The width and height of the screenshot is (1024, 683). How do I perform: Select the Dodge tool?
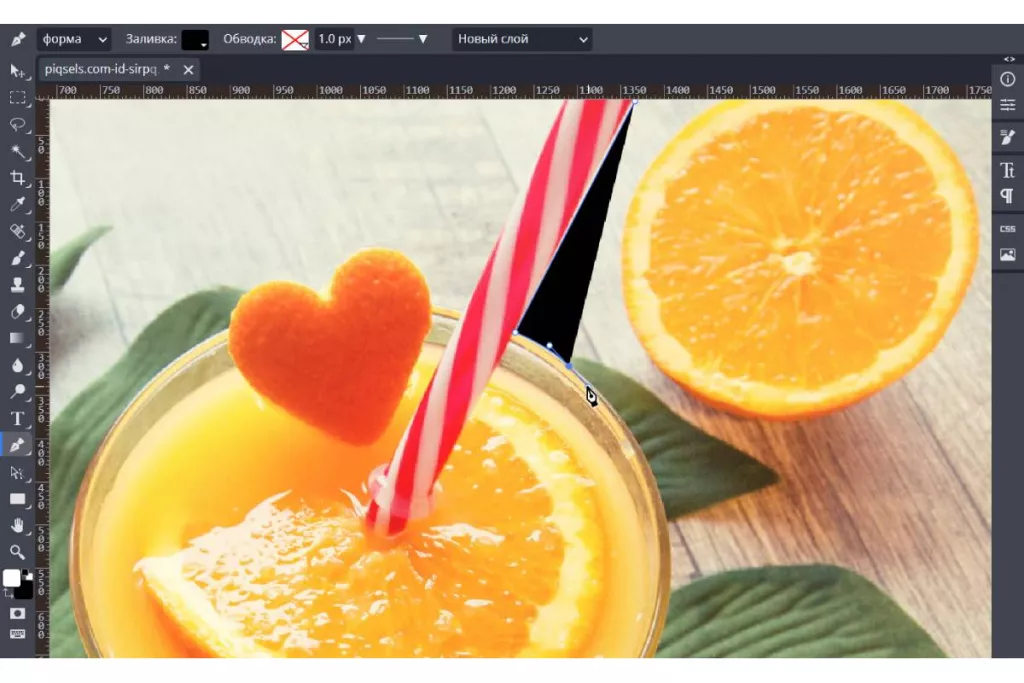(x=17, y=392)
